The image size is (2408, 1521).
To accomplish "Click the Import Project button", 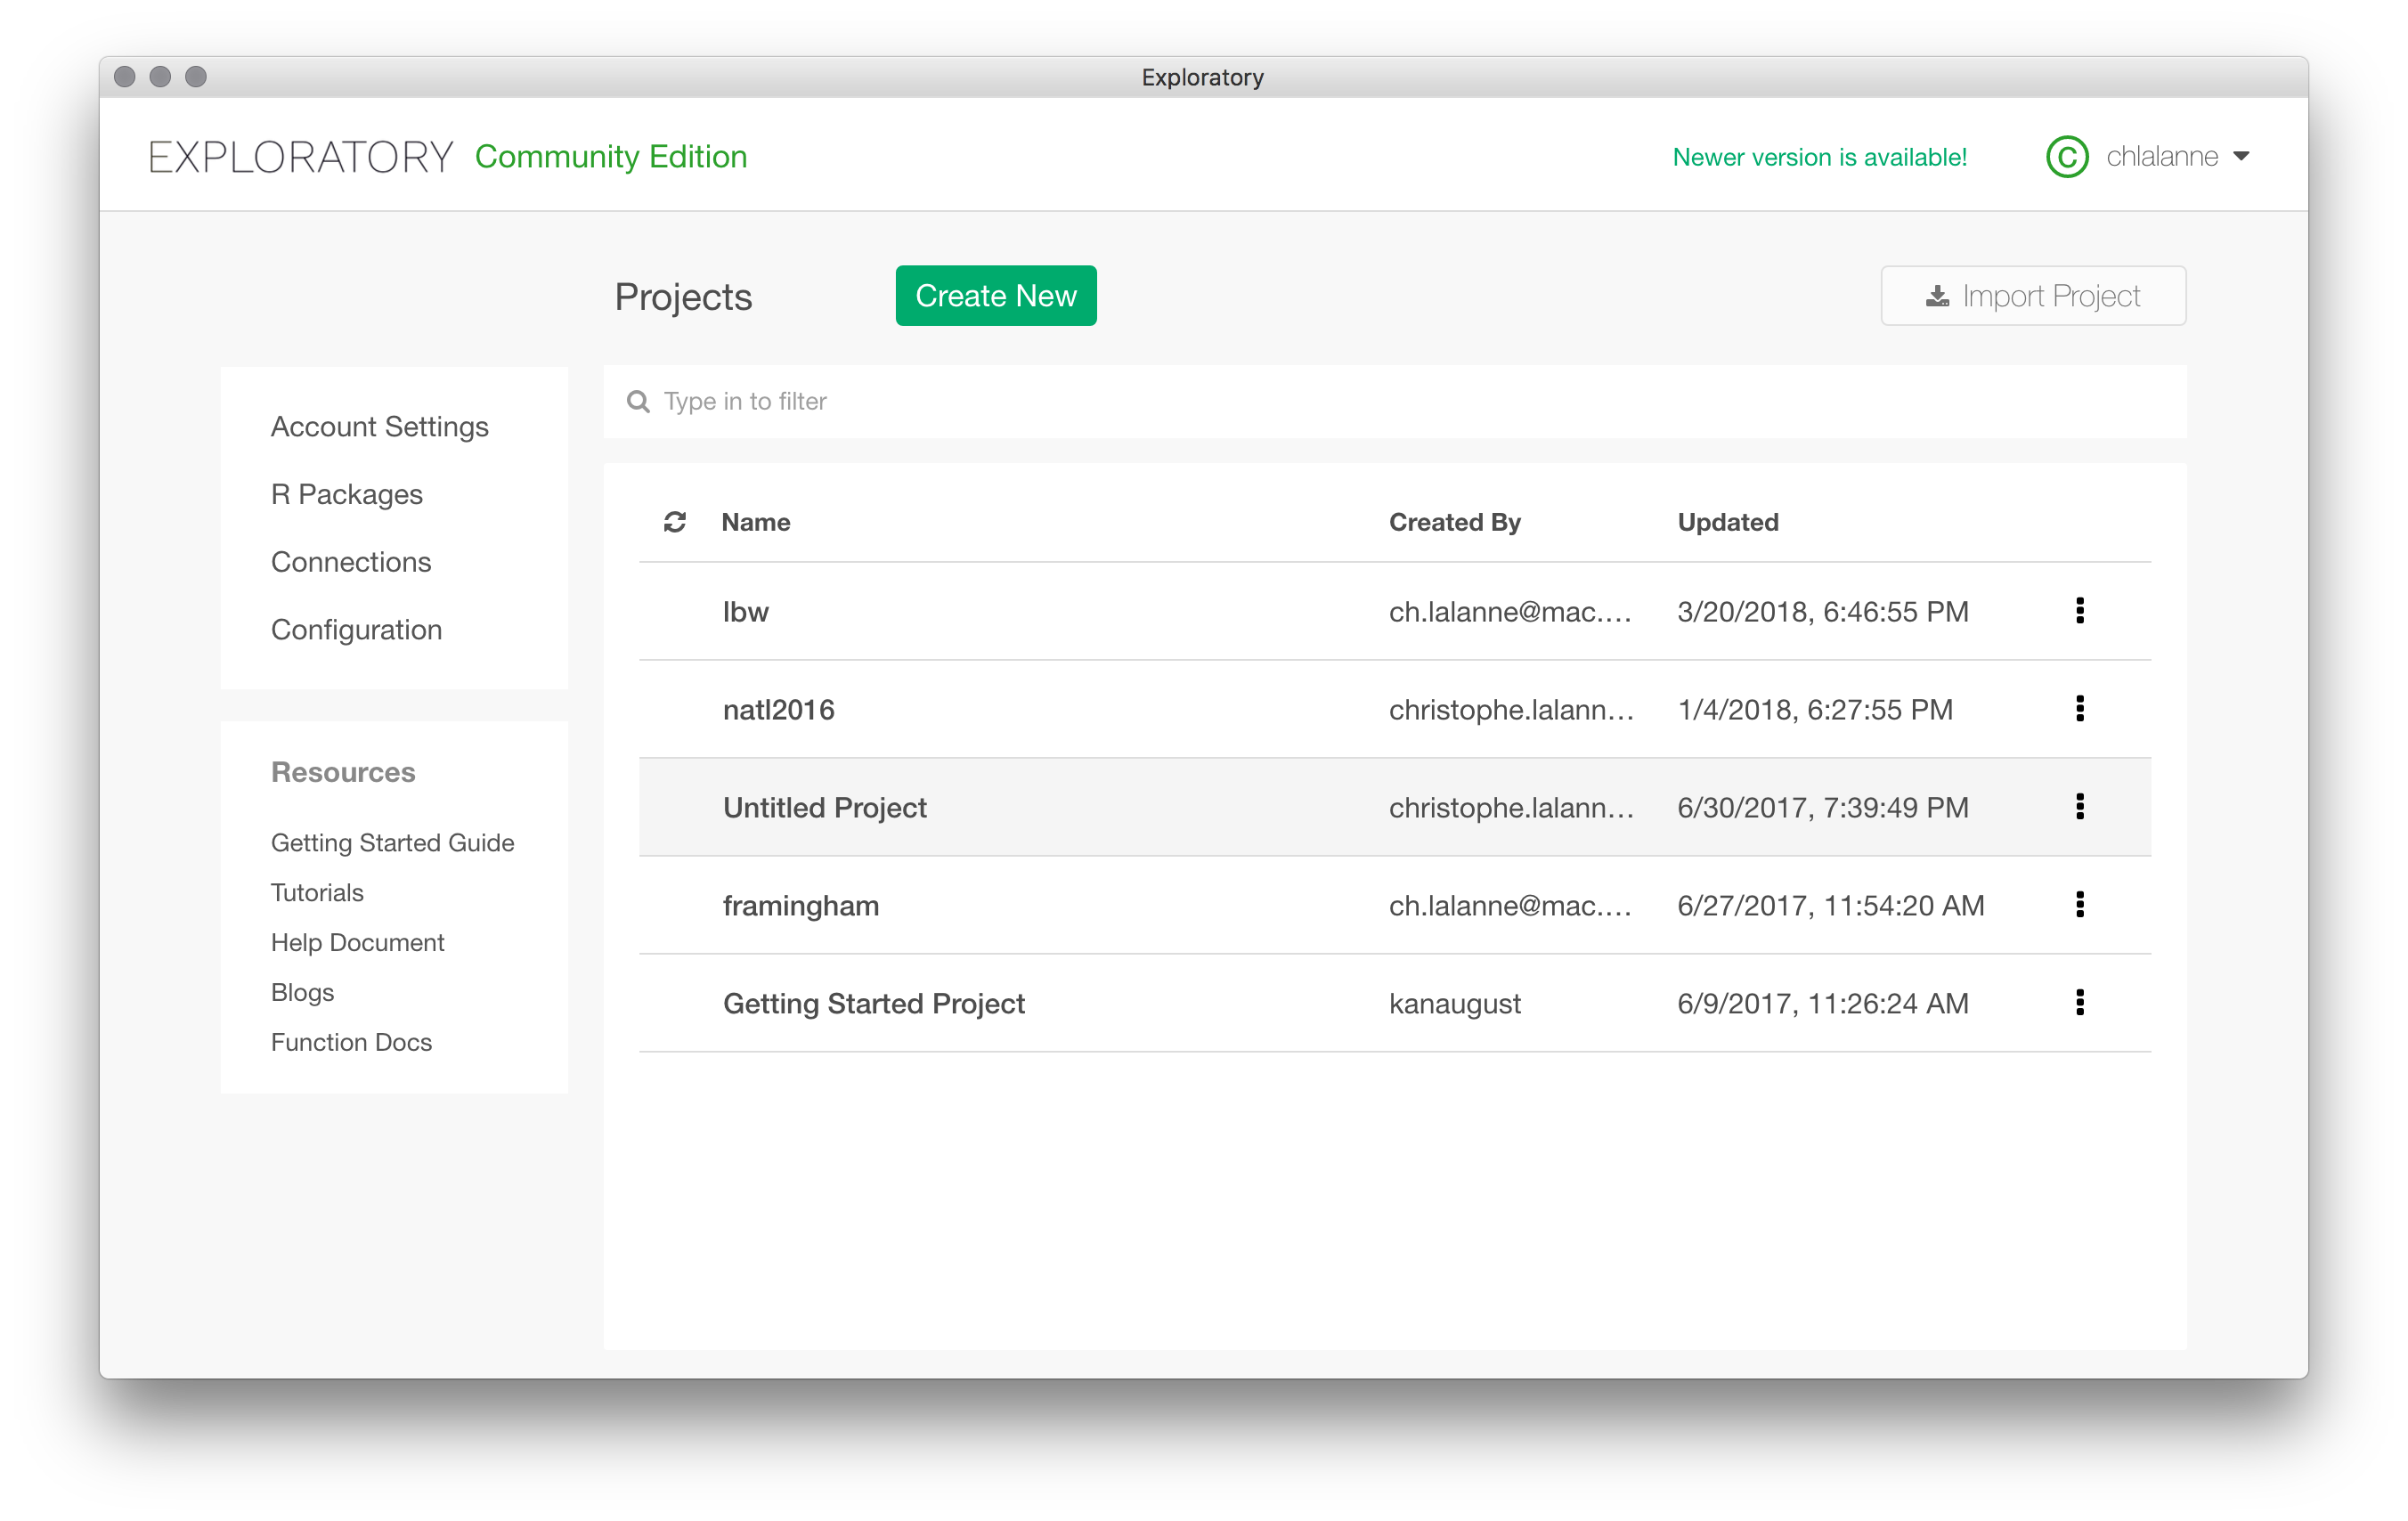I will [x=2032, y=296].
